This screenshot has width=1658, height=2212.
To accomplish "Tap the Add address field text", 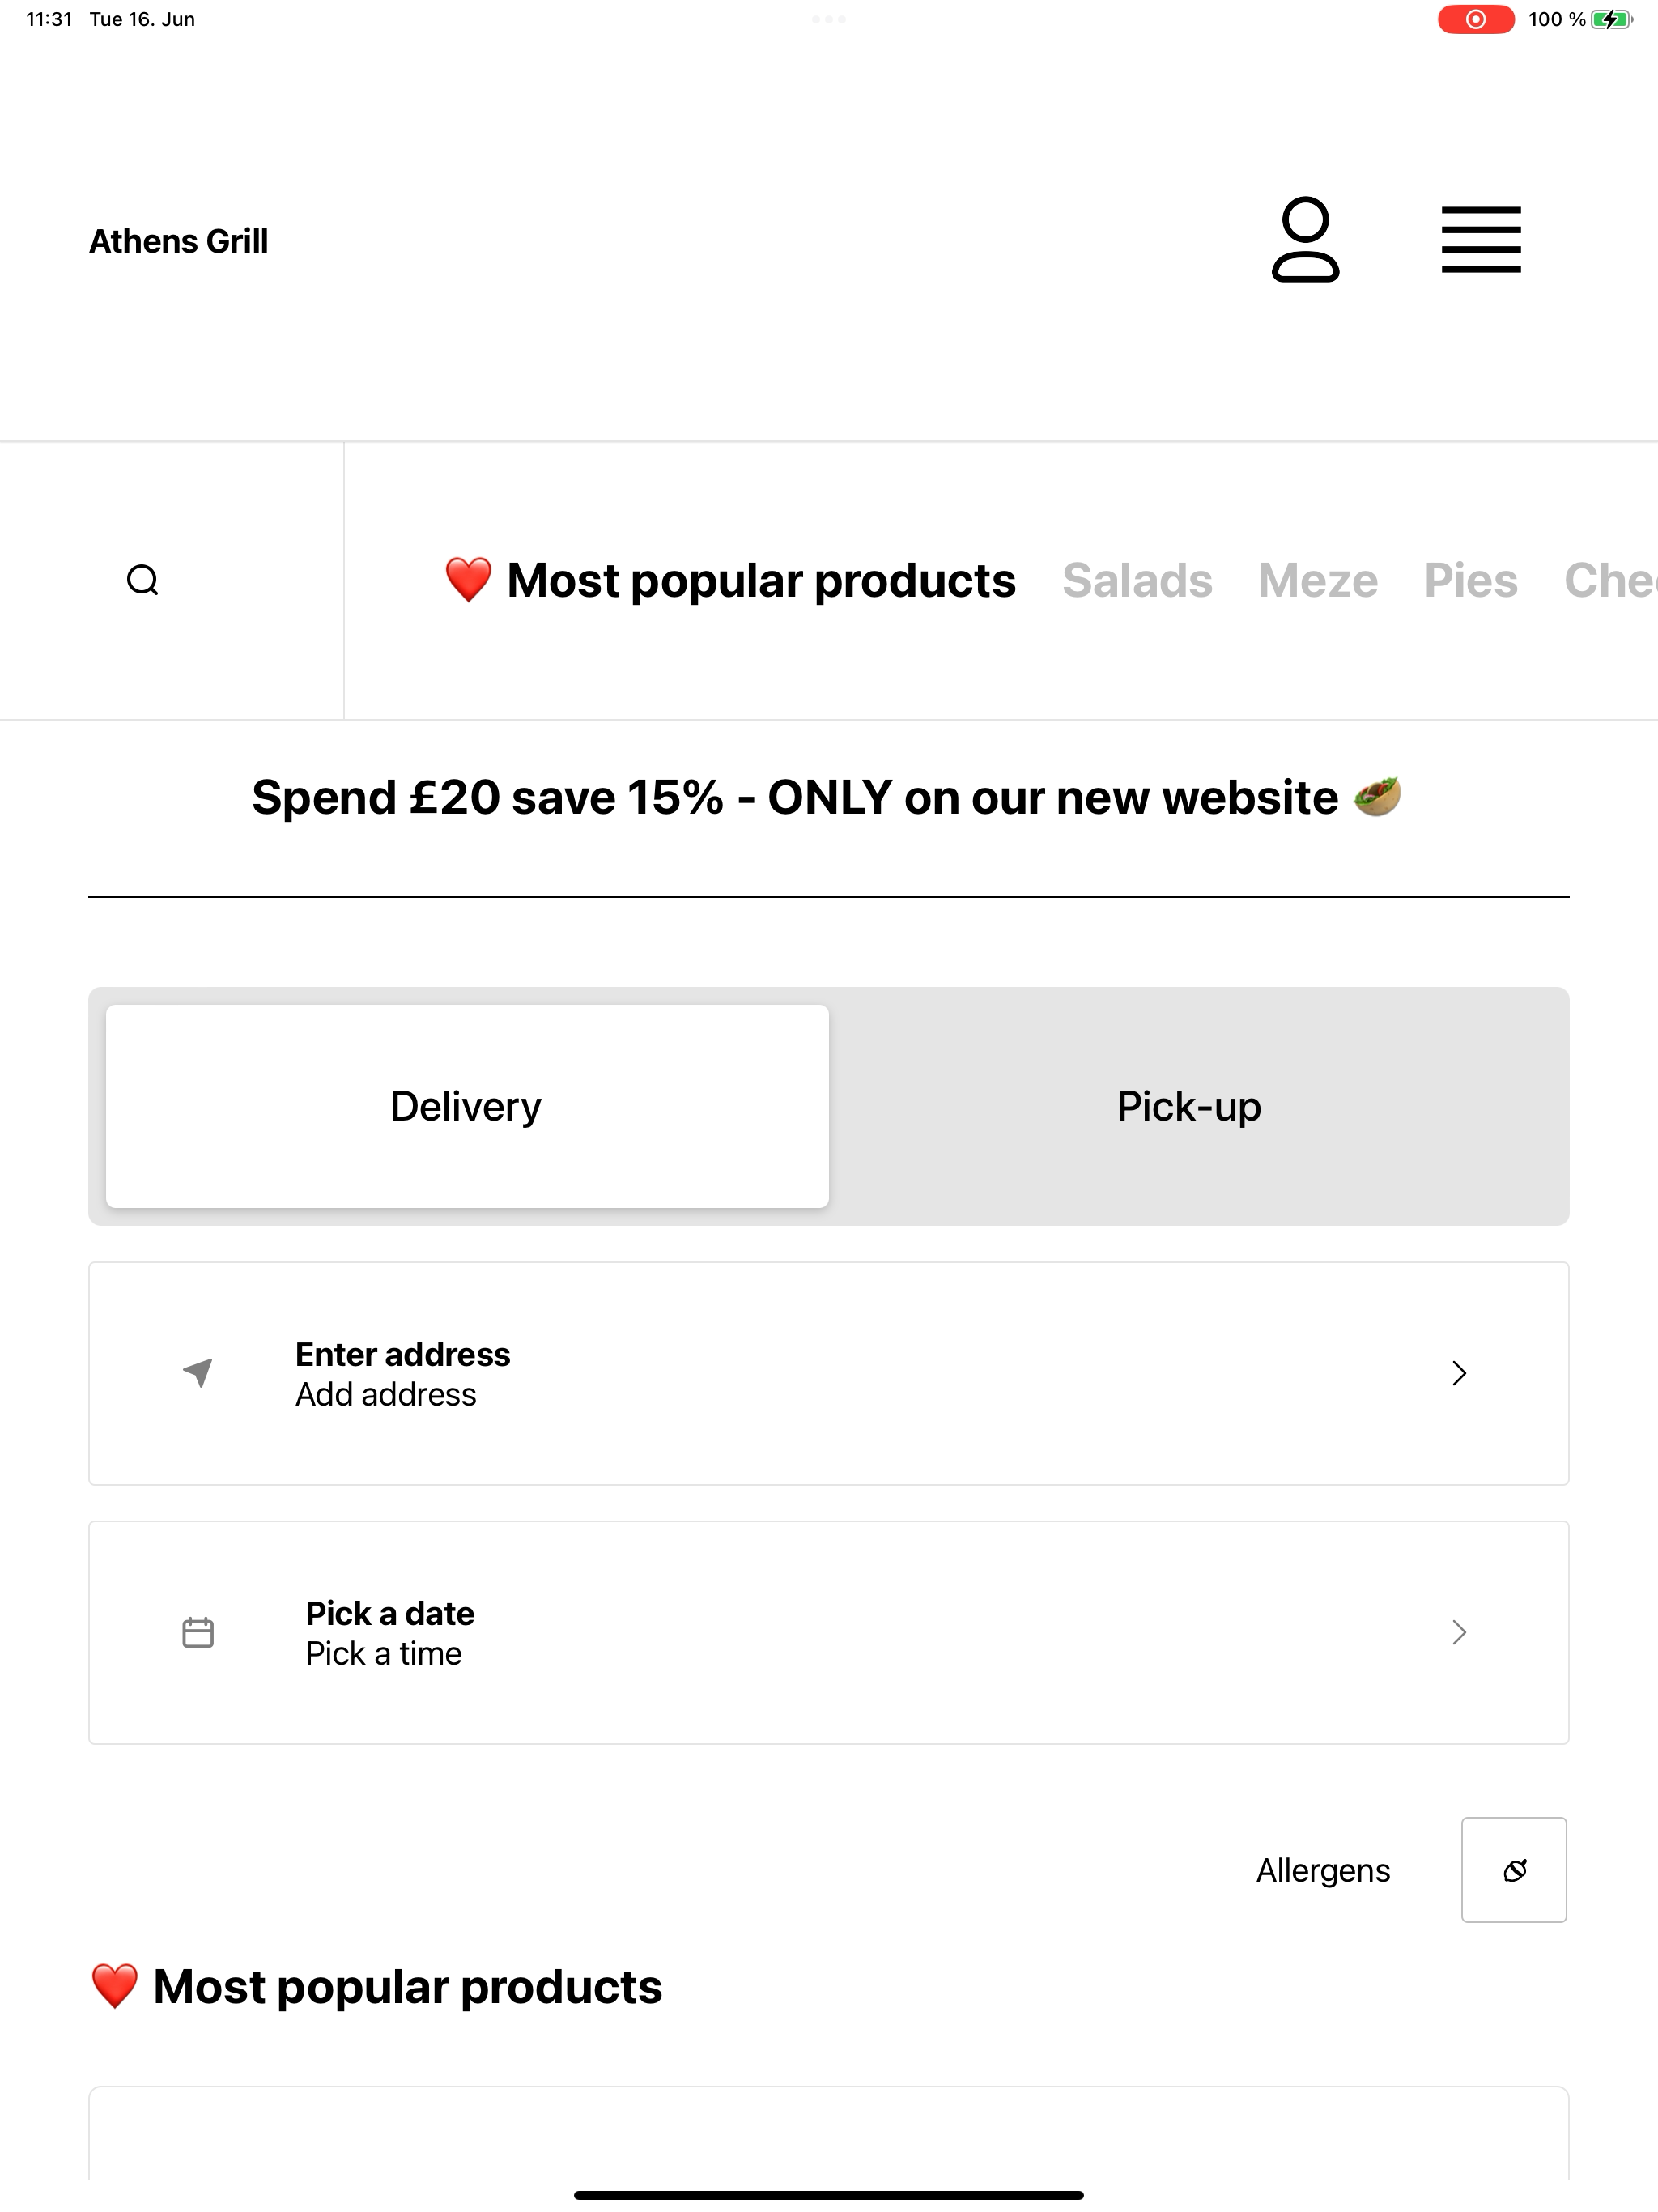I will click(x=386, y=1394).
